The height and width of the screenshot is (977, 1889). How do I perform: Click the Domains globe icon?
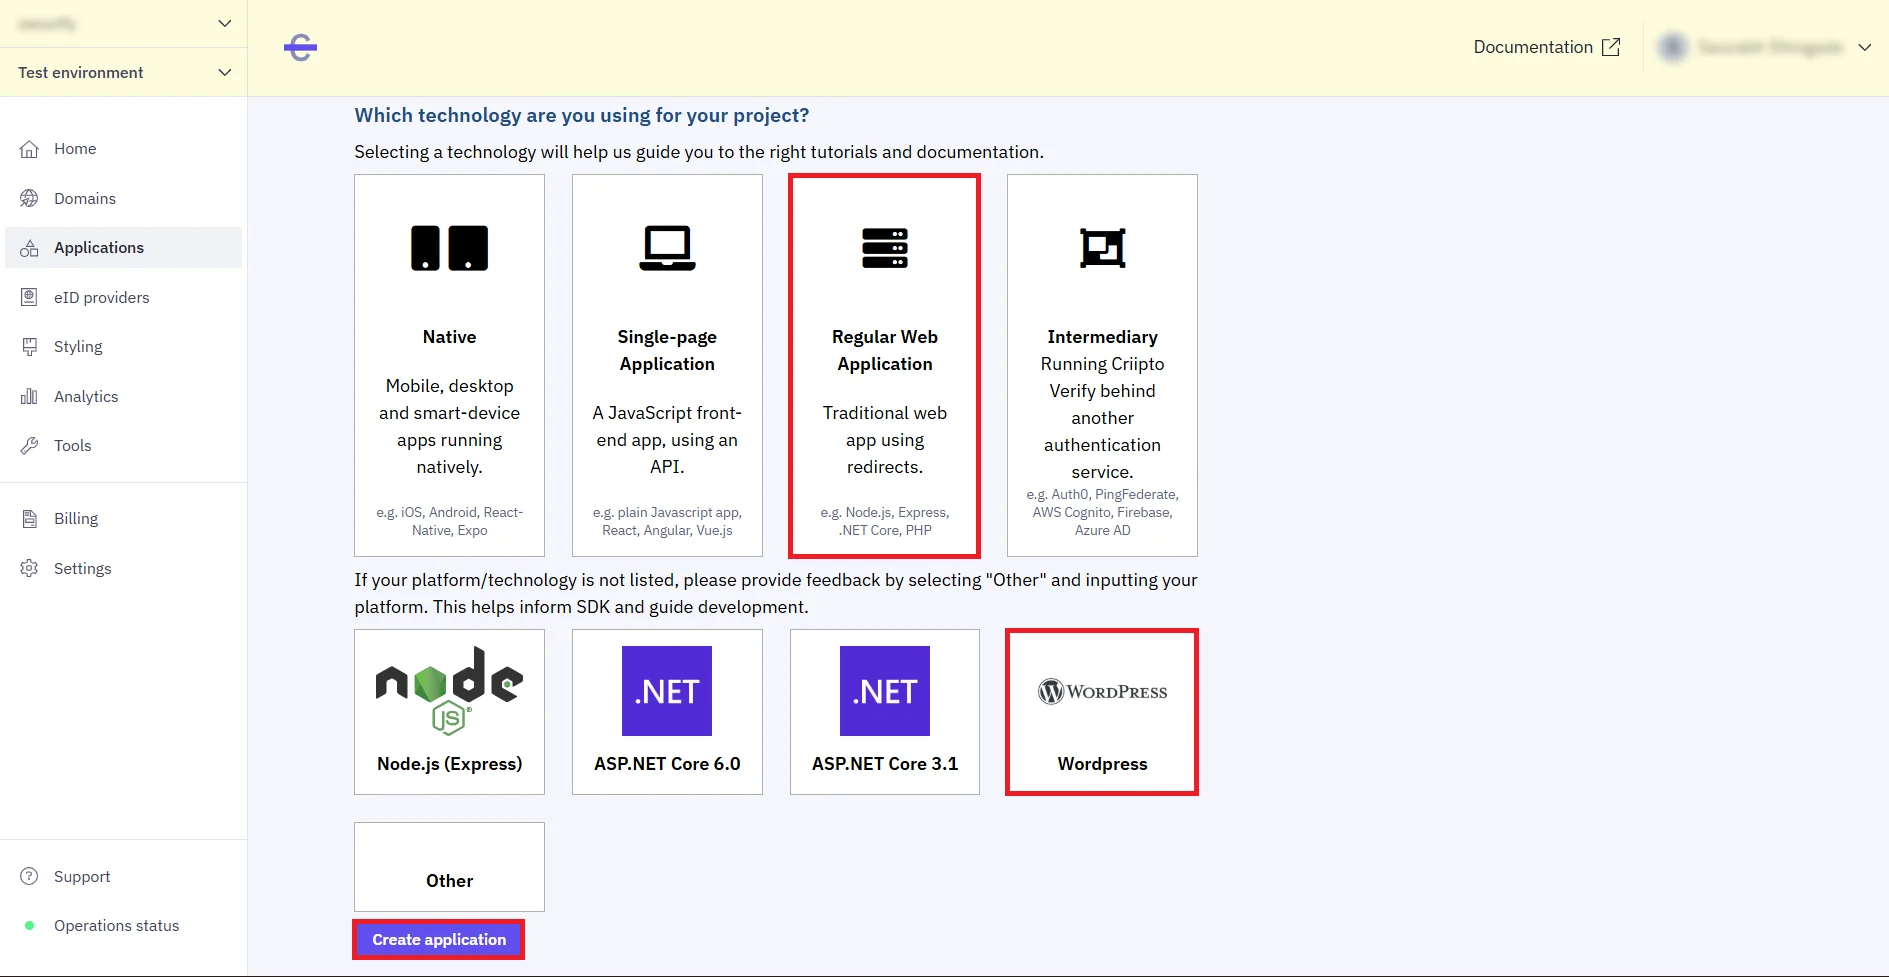pos(29,198)
